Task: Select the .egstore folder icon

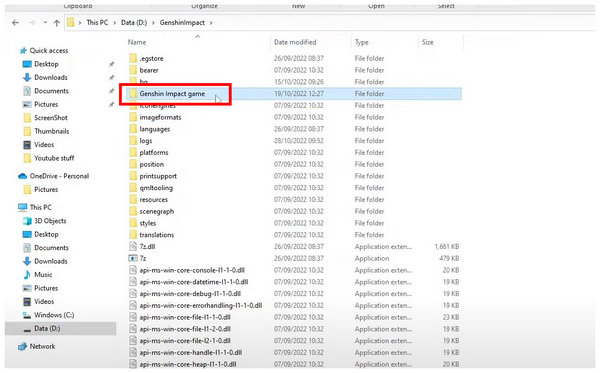Action: [133, 58]
